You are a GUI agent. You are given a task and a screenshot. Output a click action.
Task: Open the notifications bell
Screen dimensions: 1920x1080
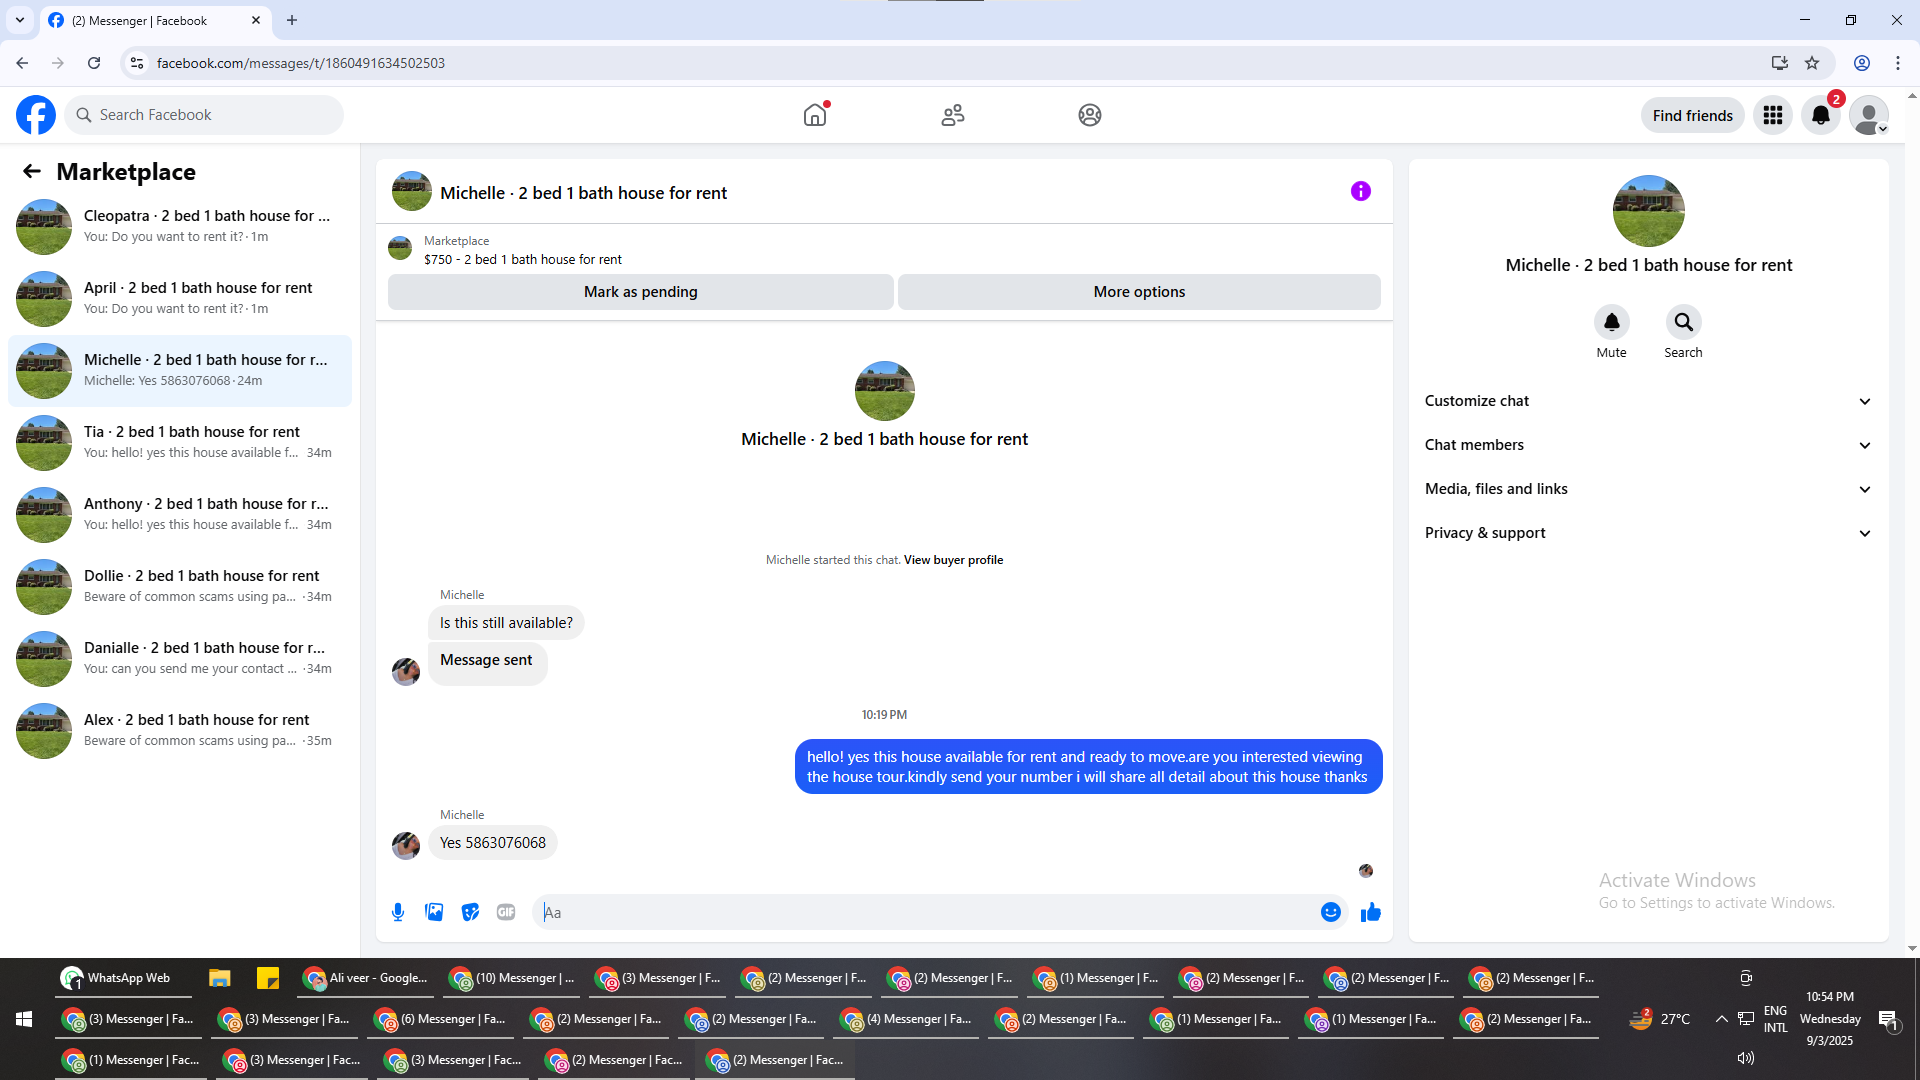pyautogui.click(x=1821, y=116)
